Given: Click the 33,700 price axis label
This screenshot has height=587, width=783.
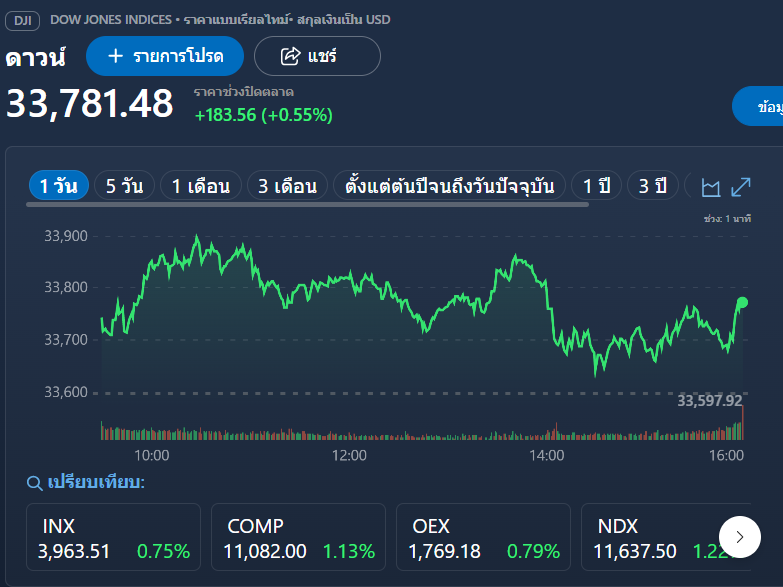Looking at the screenshot, I should tap(66, 340).
